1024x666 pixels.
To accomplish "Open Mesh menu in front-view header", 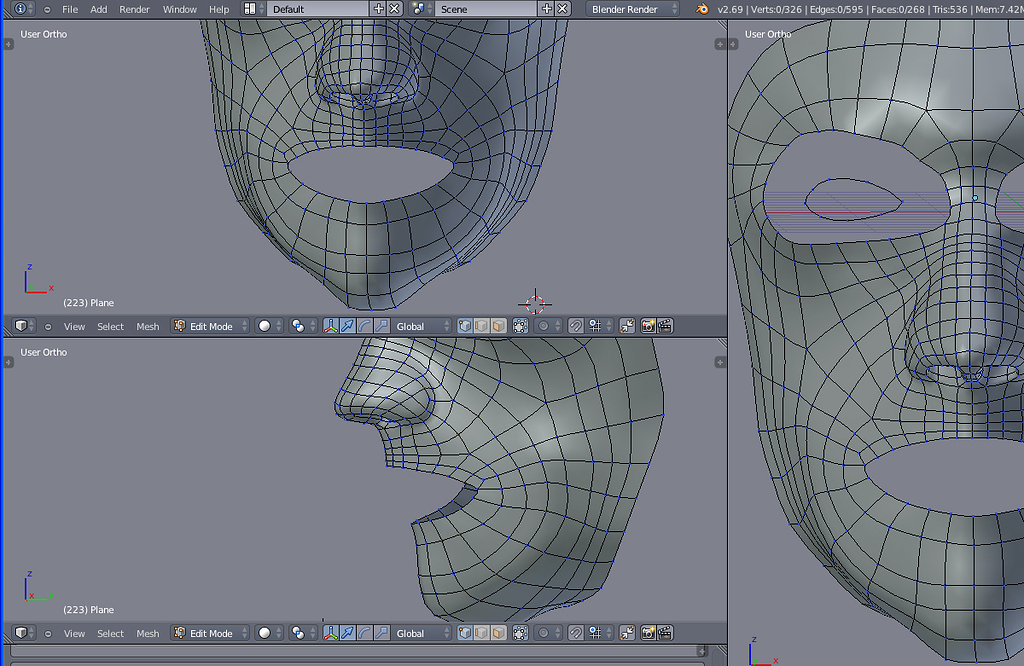I will click(x=148, y=326).
